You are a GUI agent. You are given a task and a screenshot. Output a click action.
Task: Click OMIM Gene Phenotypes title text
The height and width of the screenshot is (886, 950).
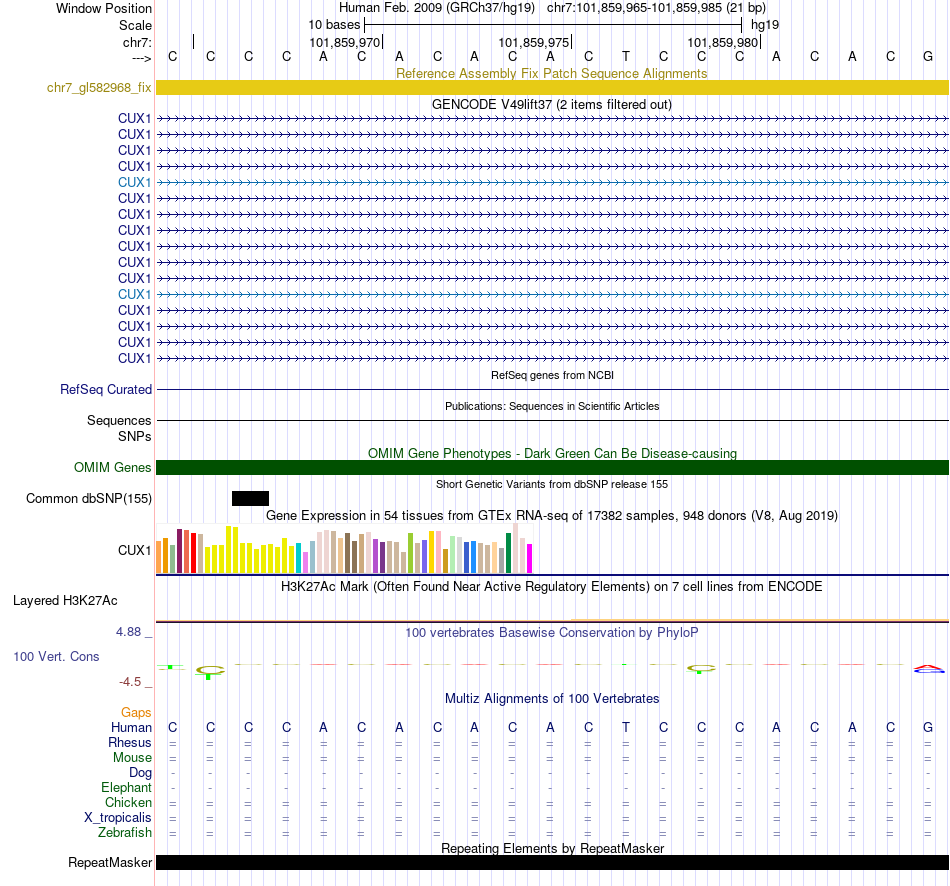pos(553,453)
